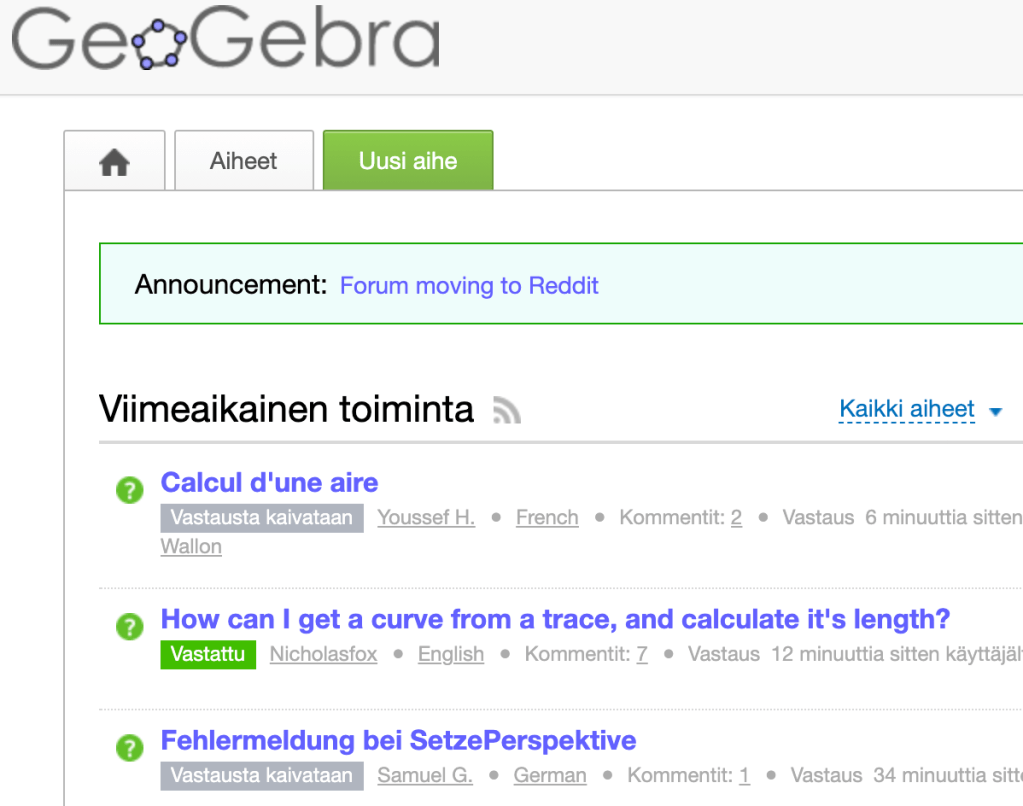Open Forum moving to Reddit announcement

tap(469, 286)
